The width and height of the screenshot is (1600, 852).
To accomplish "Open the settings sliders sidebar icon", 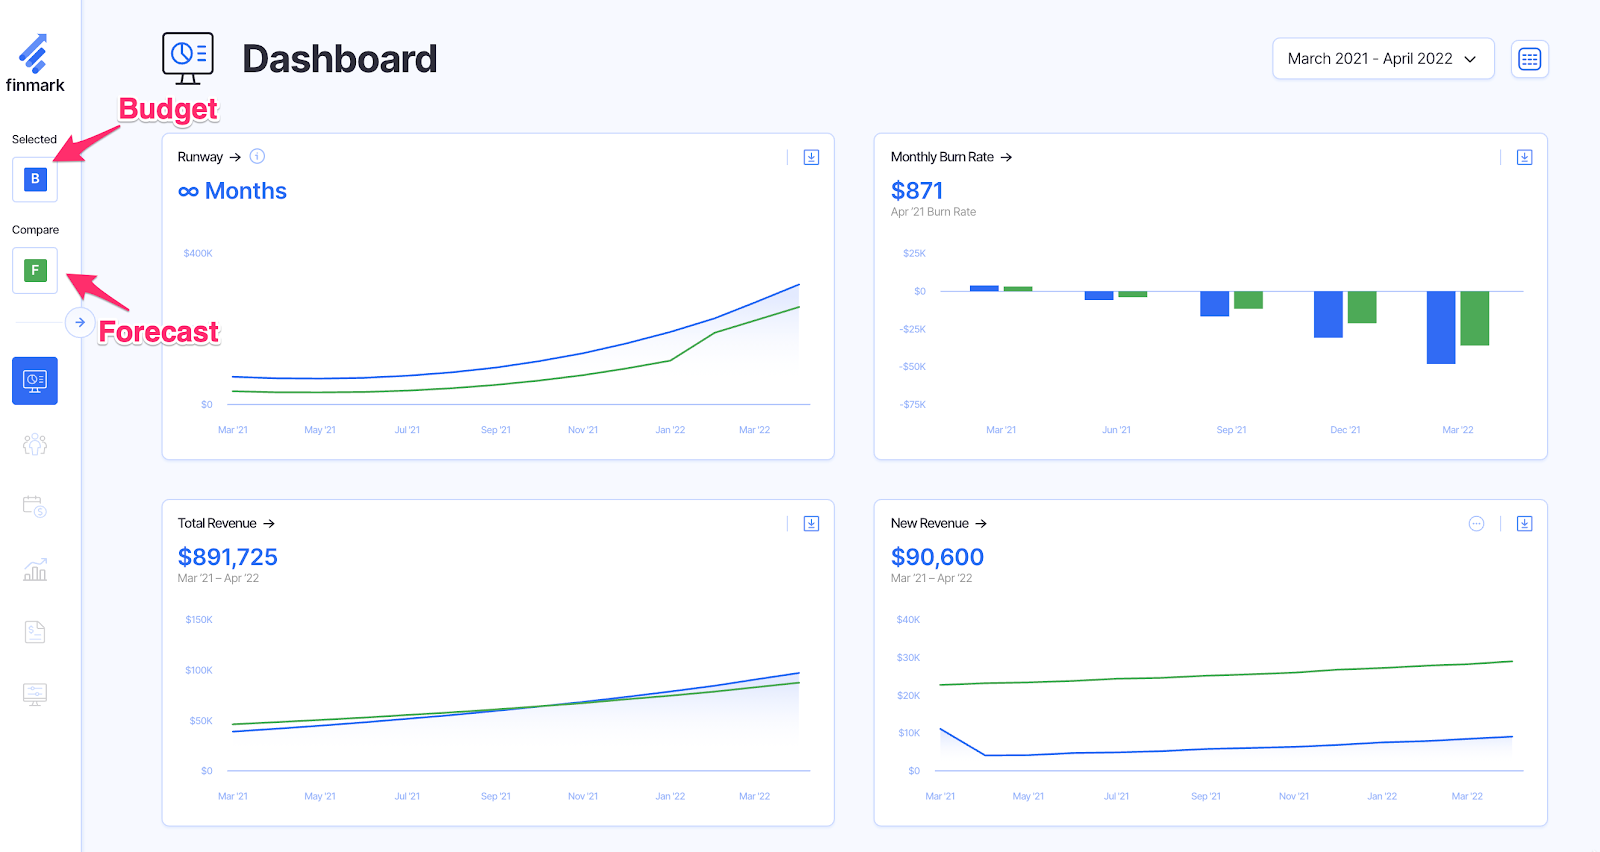I will click(35, 694).
